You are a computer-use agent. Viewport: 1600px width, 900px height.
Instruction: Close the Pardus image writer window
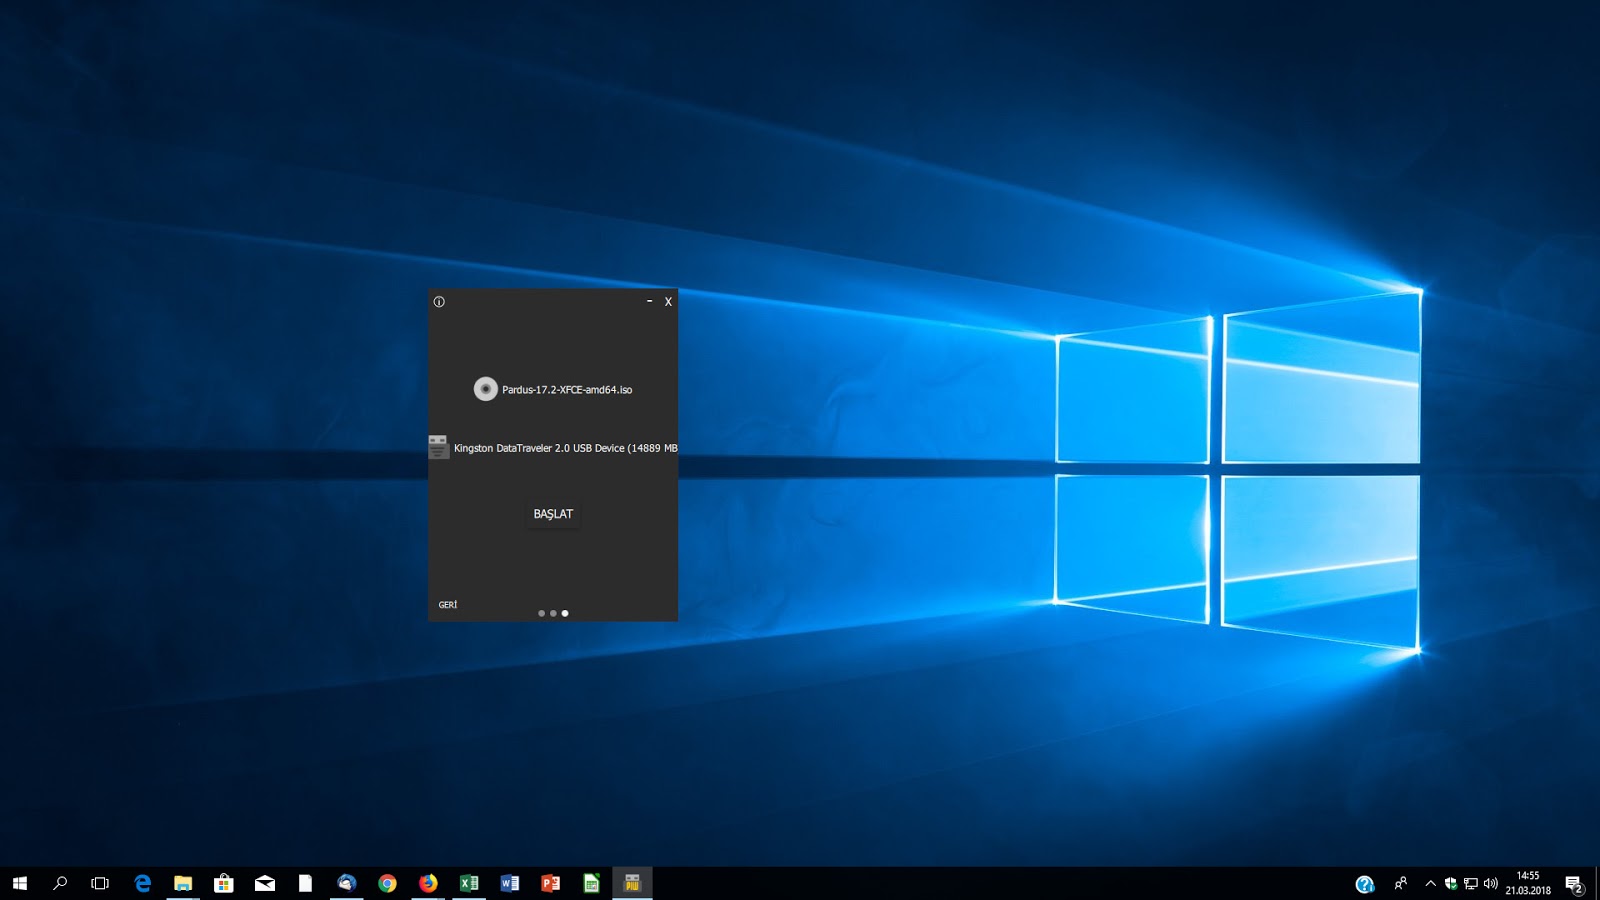pyautogui.click(x=668, y=301)
